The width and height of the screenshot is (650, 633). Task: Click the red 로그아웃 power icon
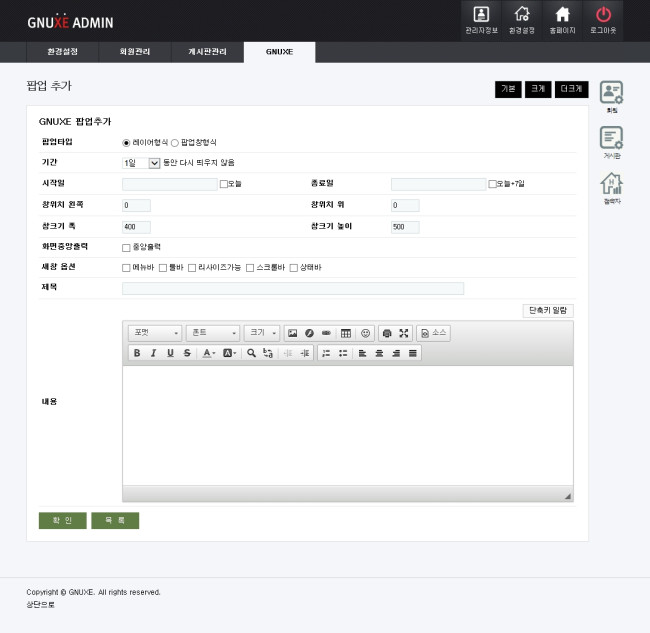coord(603,19)
